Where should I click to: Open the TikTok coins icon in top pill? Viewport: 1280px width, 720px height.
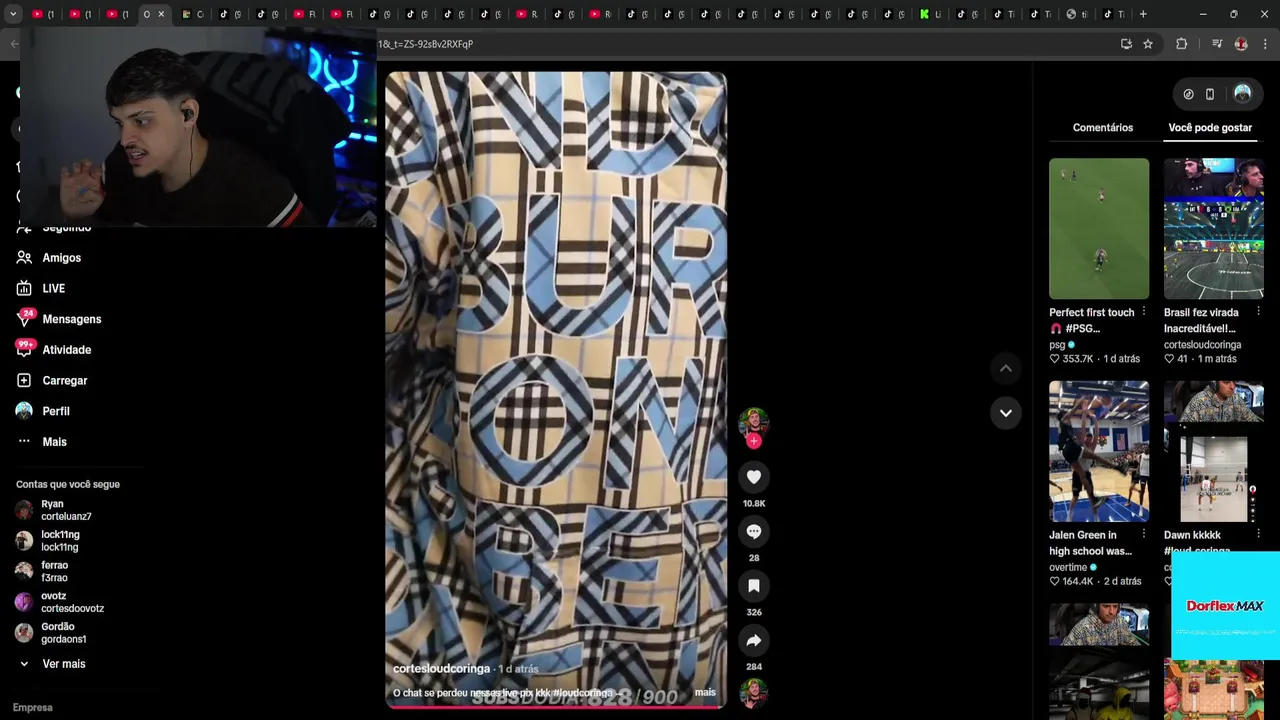1188,94
